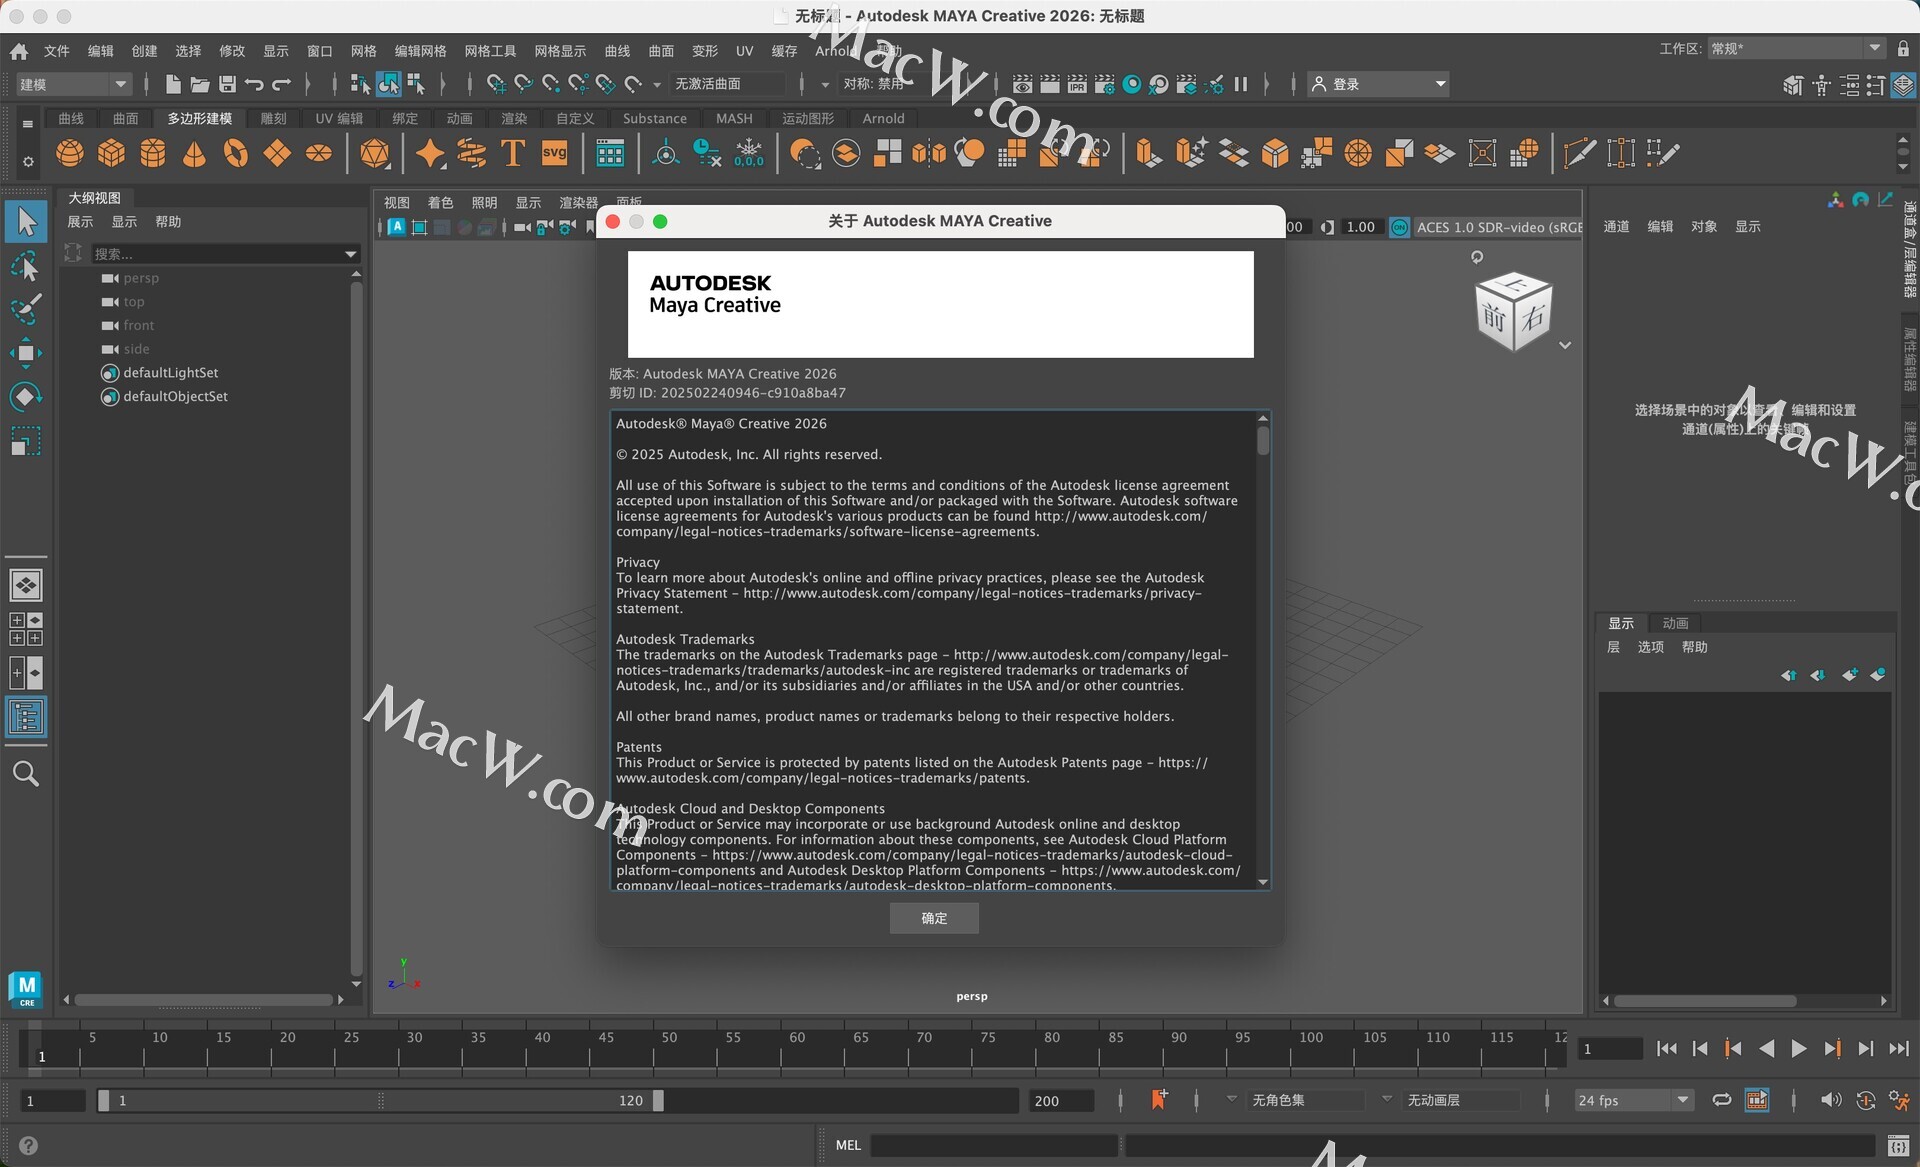This screenshot has width=1920, height=1167.
Task: Open the 24 fps frame rate dropdown
Action: pyautogui.click(x=1633, y=1100)
